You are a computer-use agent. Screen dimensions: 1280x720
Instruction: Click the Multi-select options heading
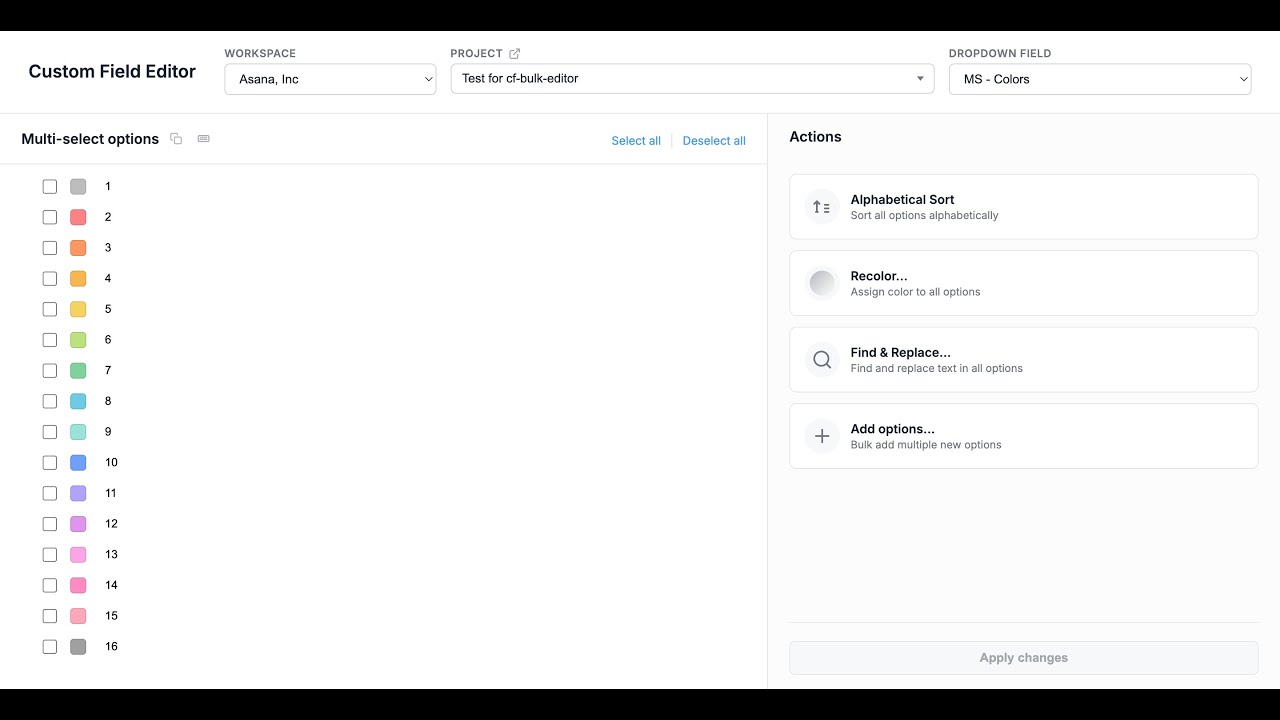(x=90, y=139)
